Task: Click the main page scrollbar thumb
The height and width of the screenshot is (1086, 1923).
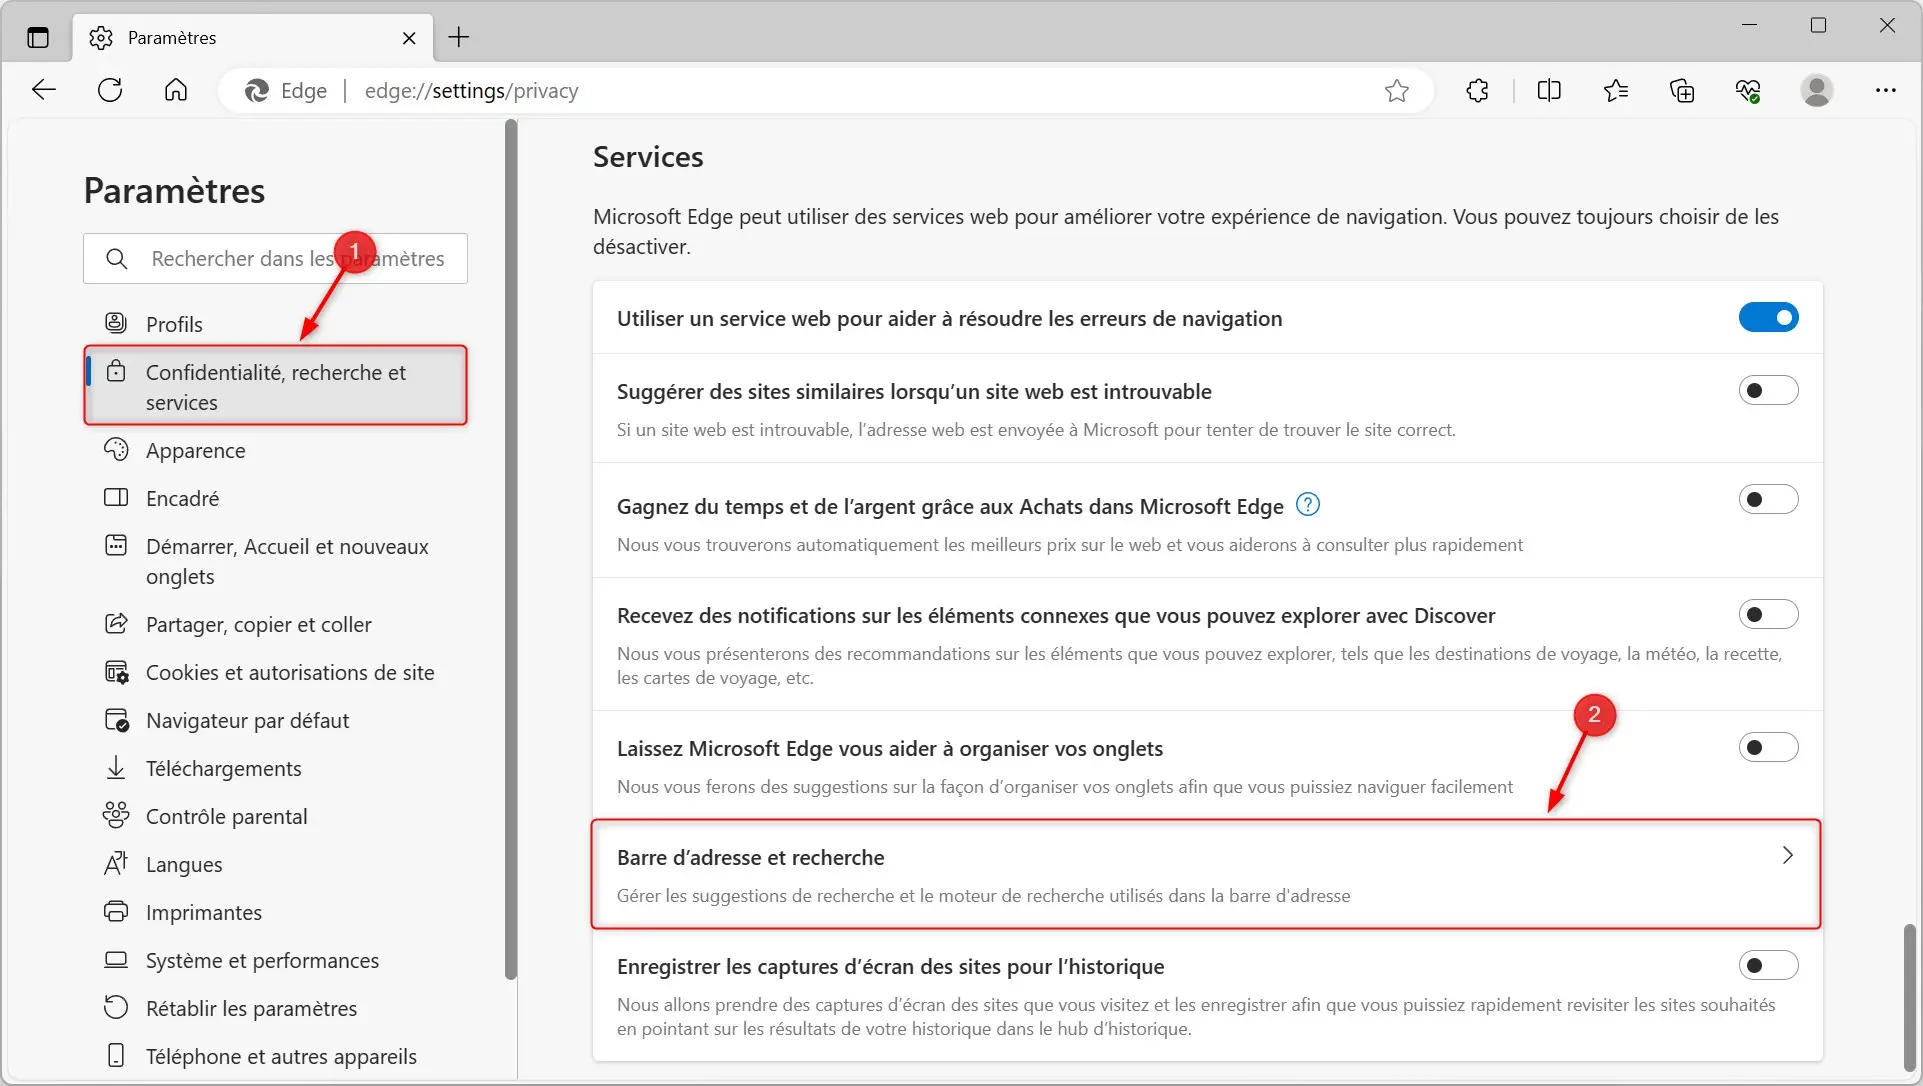Action: 1909,998
